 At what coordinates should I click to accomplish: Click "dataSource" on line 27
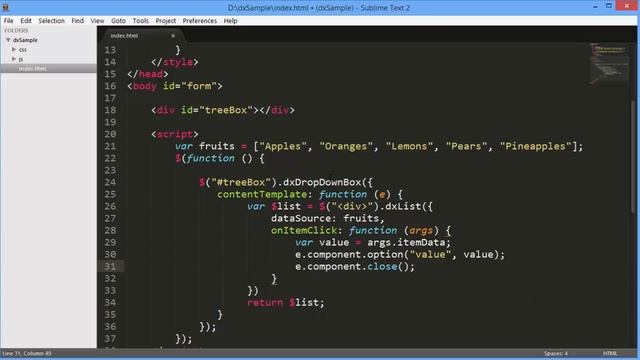point(301,218)
